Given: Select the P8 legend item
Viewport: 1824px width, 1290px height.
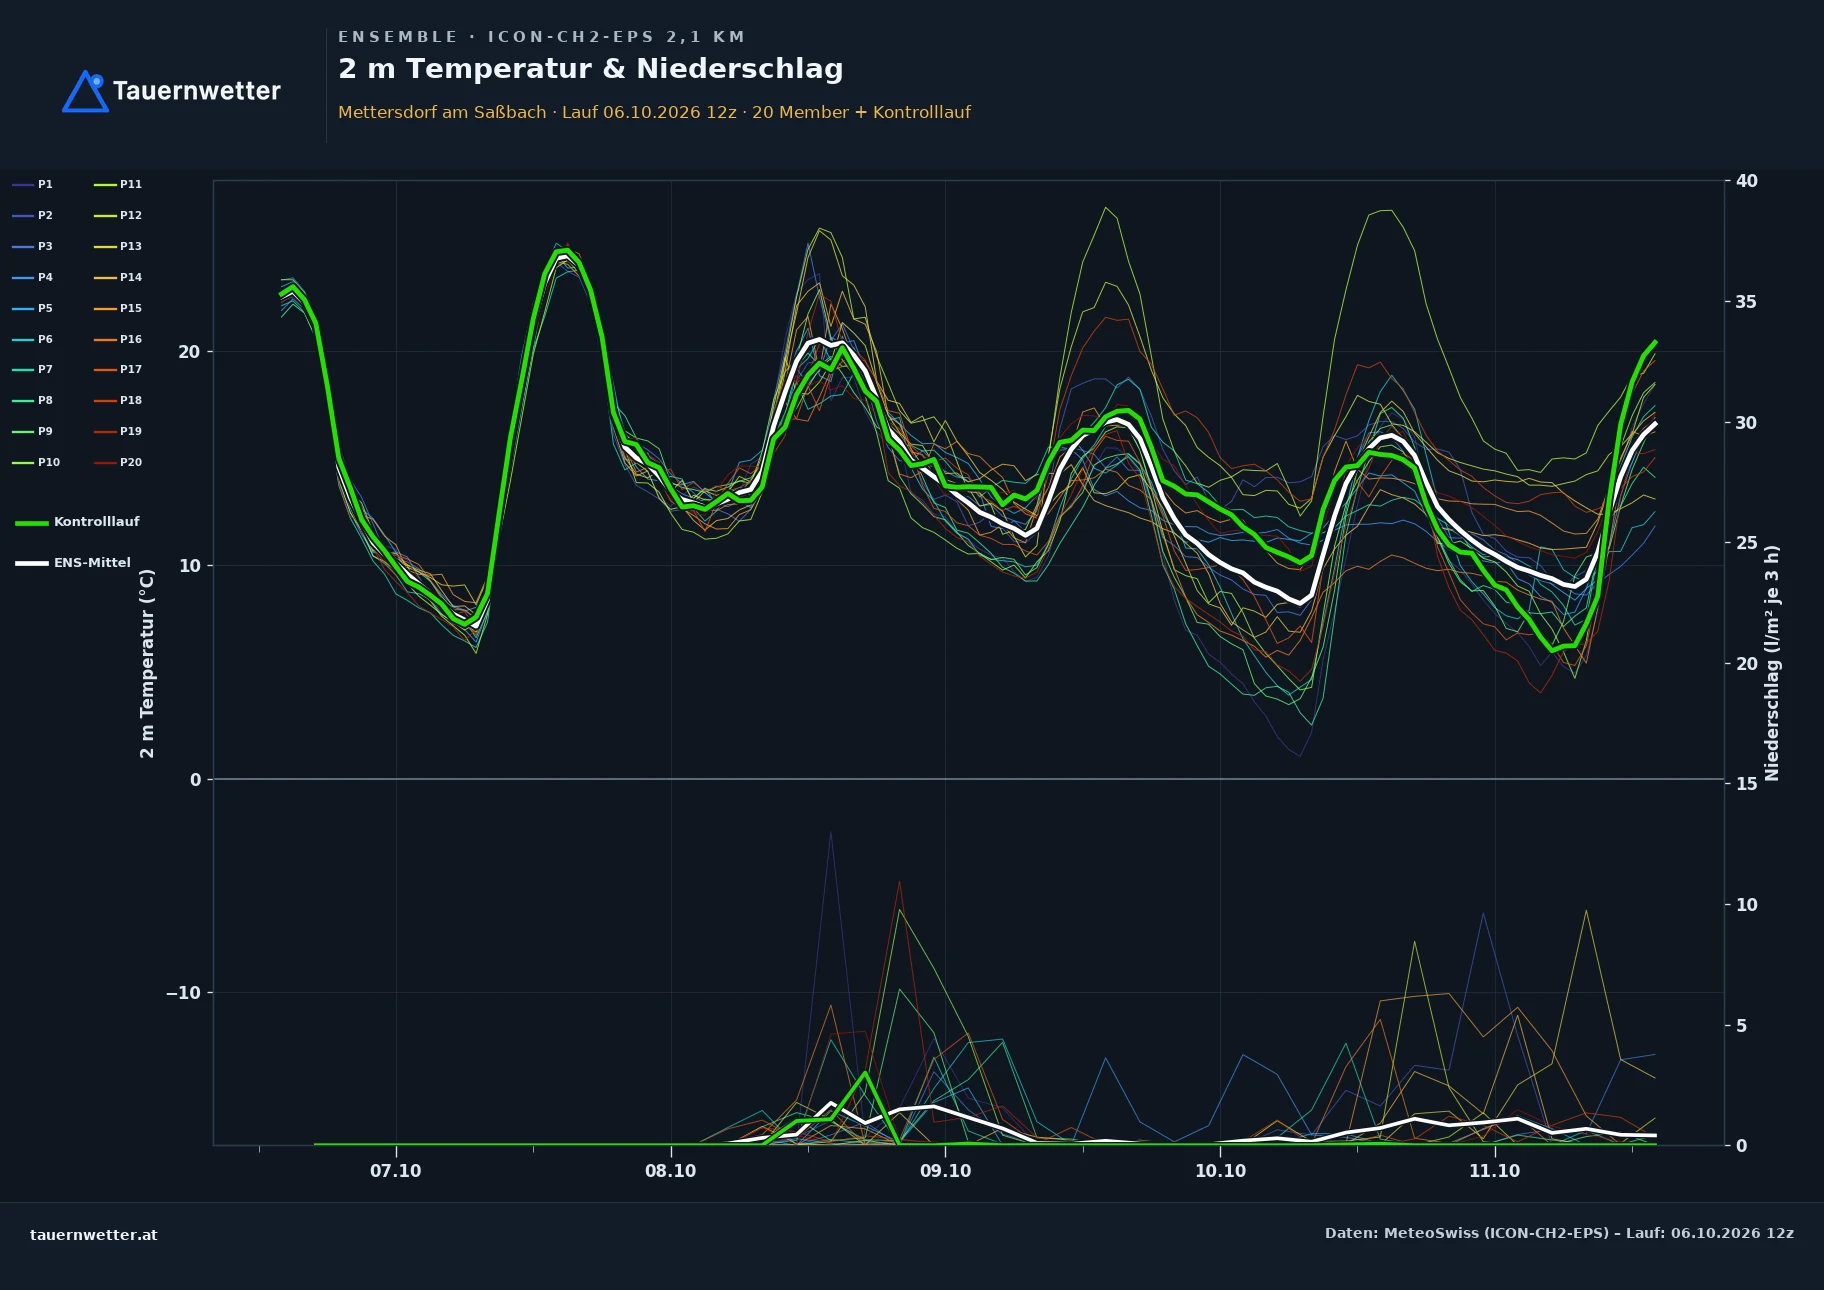Looking at the screenshot, I should [x=32, y=400].
